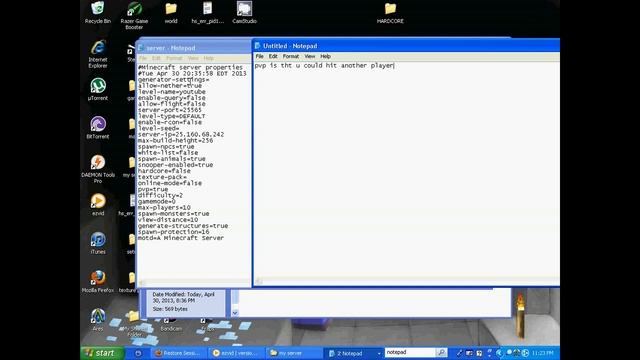Click the line 'hardcore=false'
This screenshot has height=360, width=640.
164,171
